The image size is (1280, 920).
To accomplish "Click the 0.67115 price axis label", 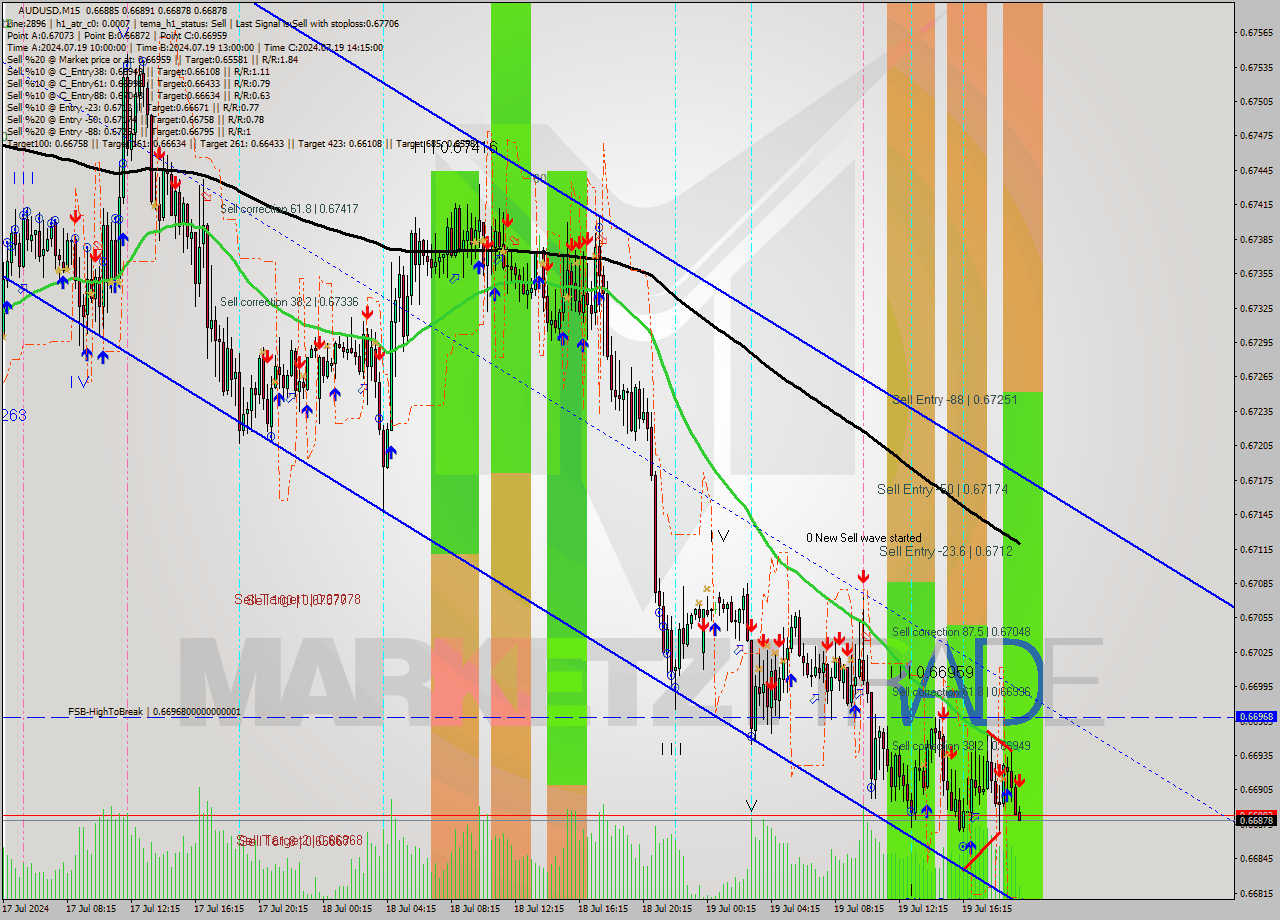I will 1256,549.
